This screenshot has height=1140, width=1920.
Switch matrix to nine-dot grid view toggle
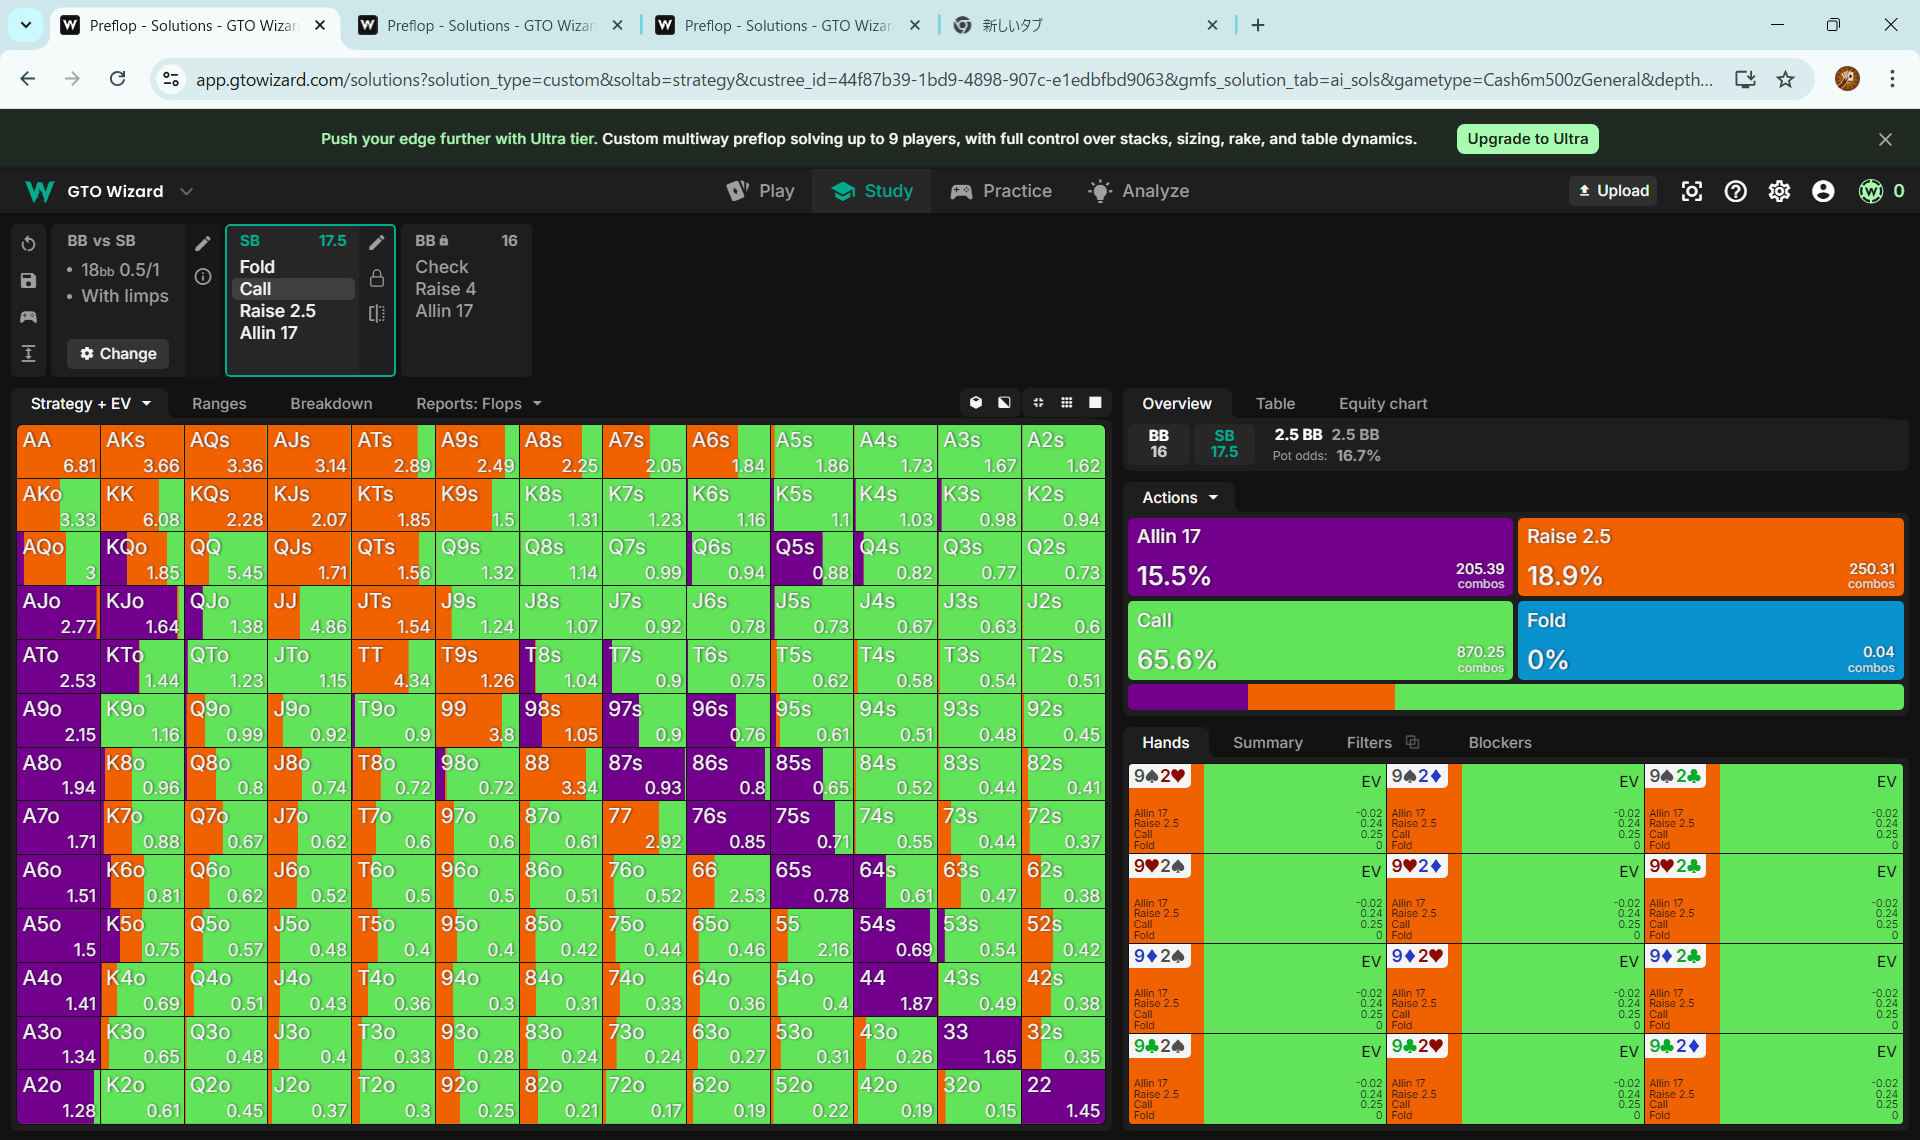click(x=1067, y=402)
